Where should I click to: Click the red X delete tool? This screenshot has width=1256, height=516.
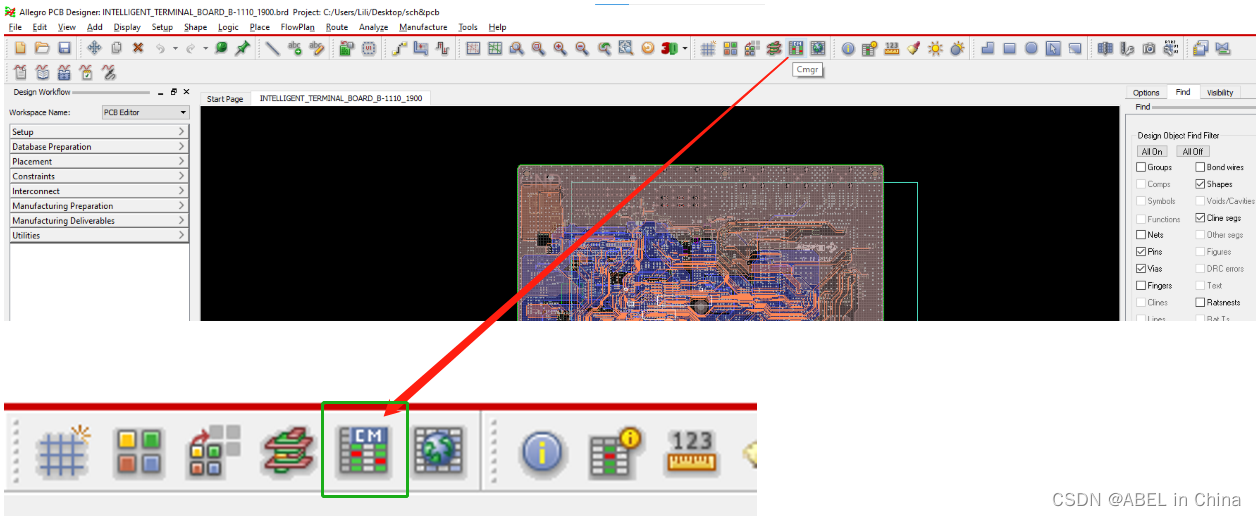[x=138, y=48]
